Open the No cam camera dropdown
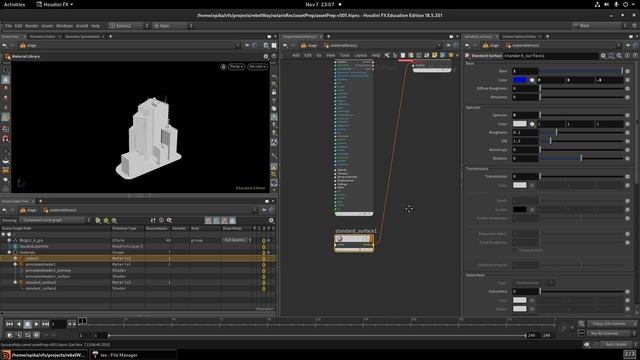 click(x=257, y=67)
